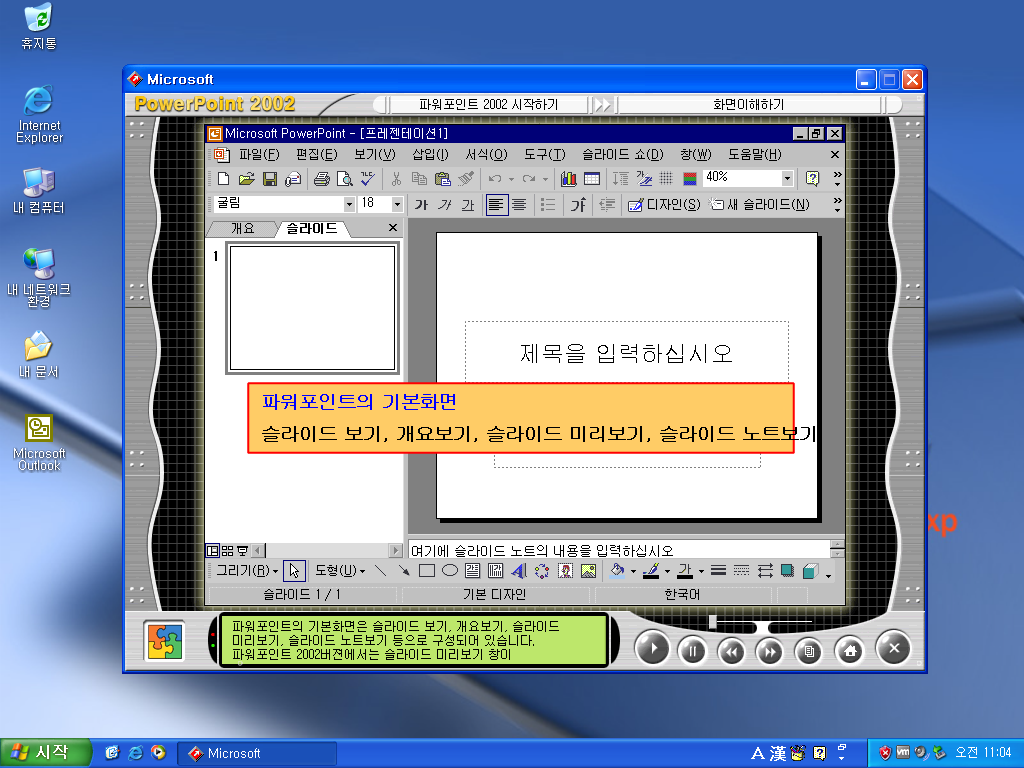This screenshot has width=1024, height=768.
Task: Click the New document icon in toolbar
Action: (223, 178)
